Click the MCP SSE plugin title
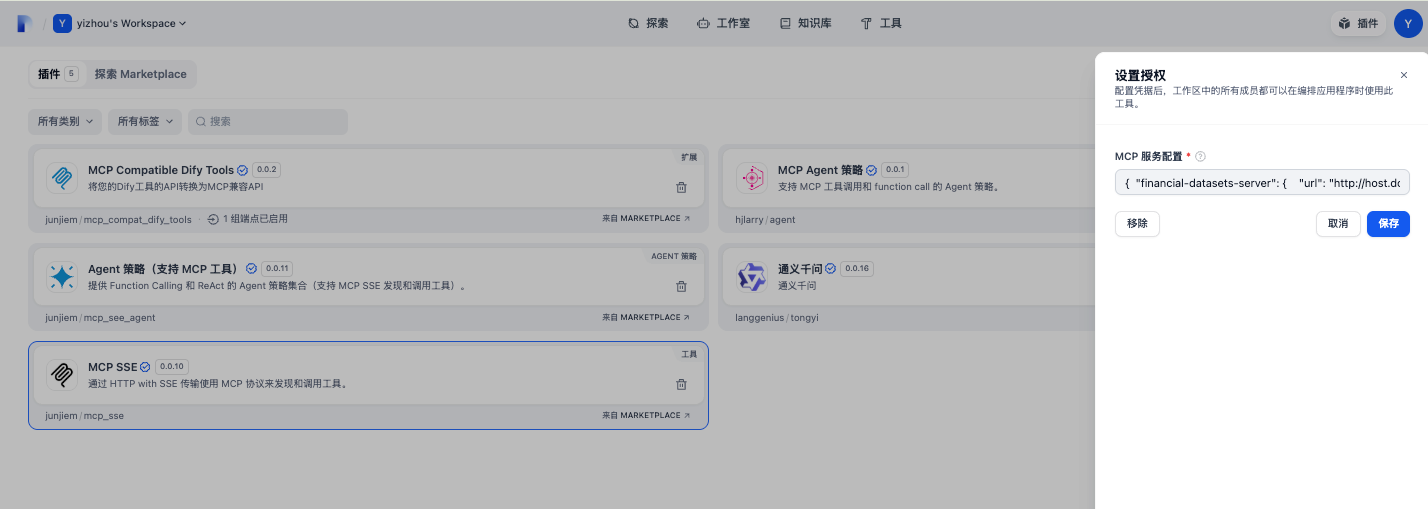This screenshot has width=1428, height=509. (x=112, y=367)
